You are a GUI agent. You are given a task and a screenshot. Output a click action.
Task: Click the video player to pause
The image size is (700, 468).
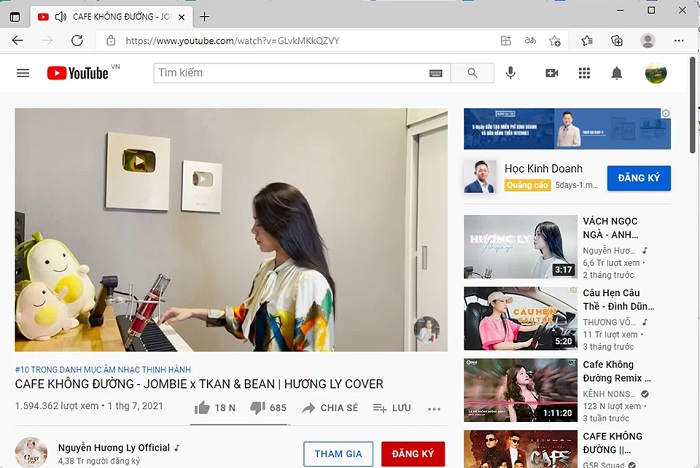231,230
